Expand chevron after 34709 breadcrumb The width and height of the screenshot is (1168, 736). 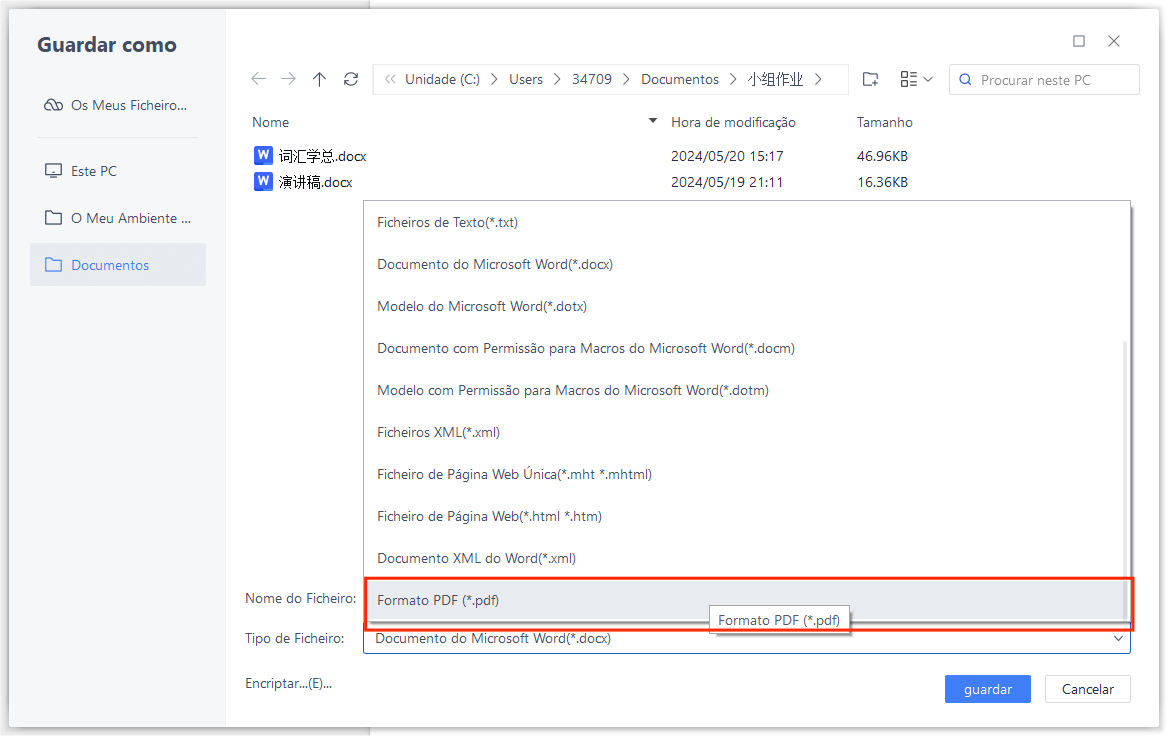(626, 79)
